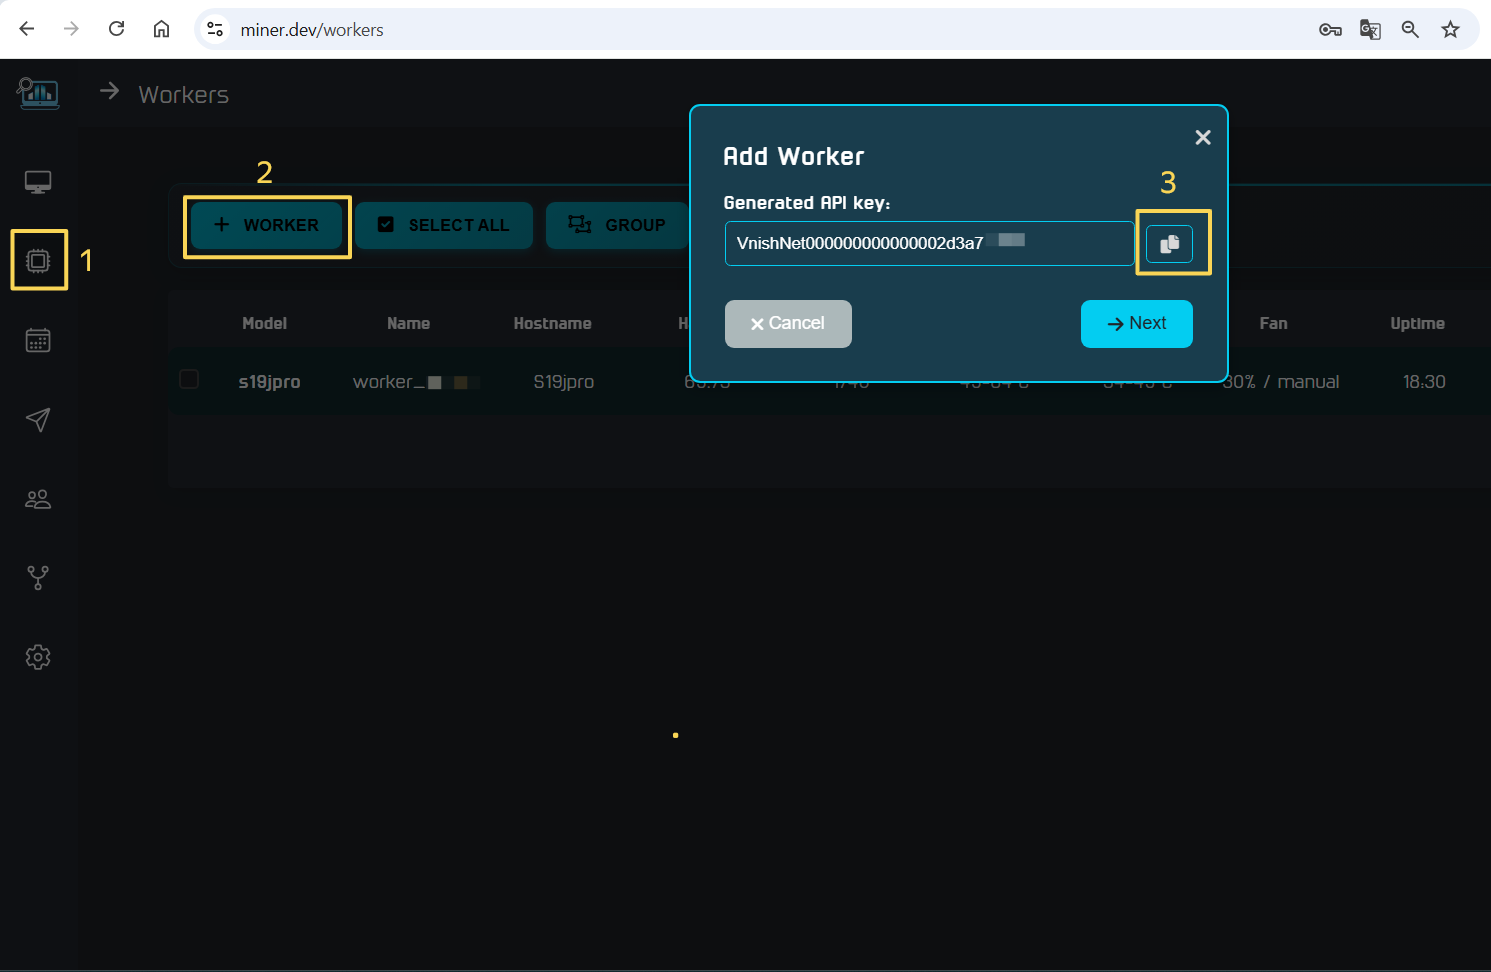View site information icon in address bar

click(215, 29)
